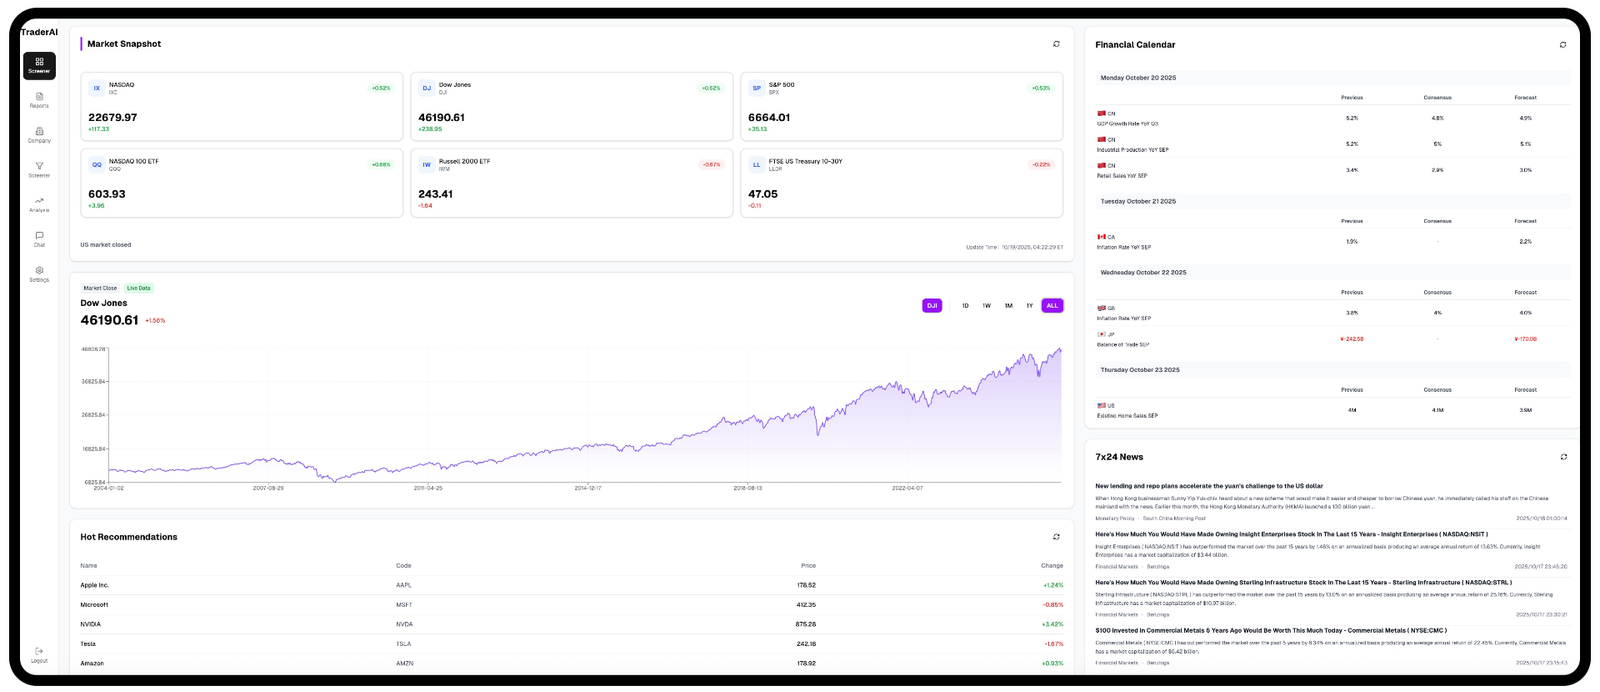This screenshot has height=692, width=1600.
Task: Select the S&P 500 market card
Action: pos(901,106)
